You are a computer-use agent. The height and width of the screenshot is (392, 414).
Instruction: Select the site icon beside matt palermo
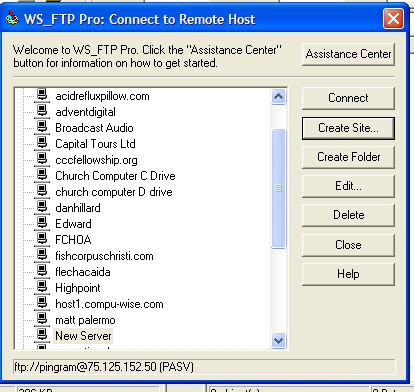(x=42, y=319)
